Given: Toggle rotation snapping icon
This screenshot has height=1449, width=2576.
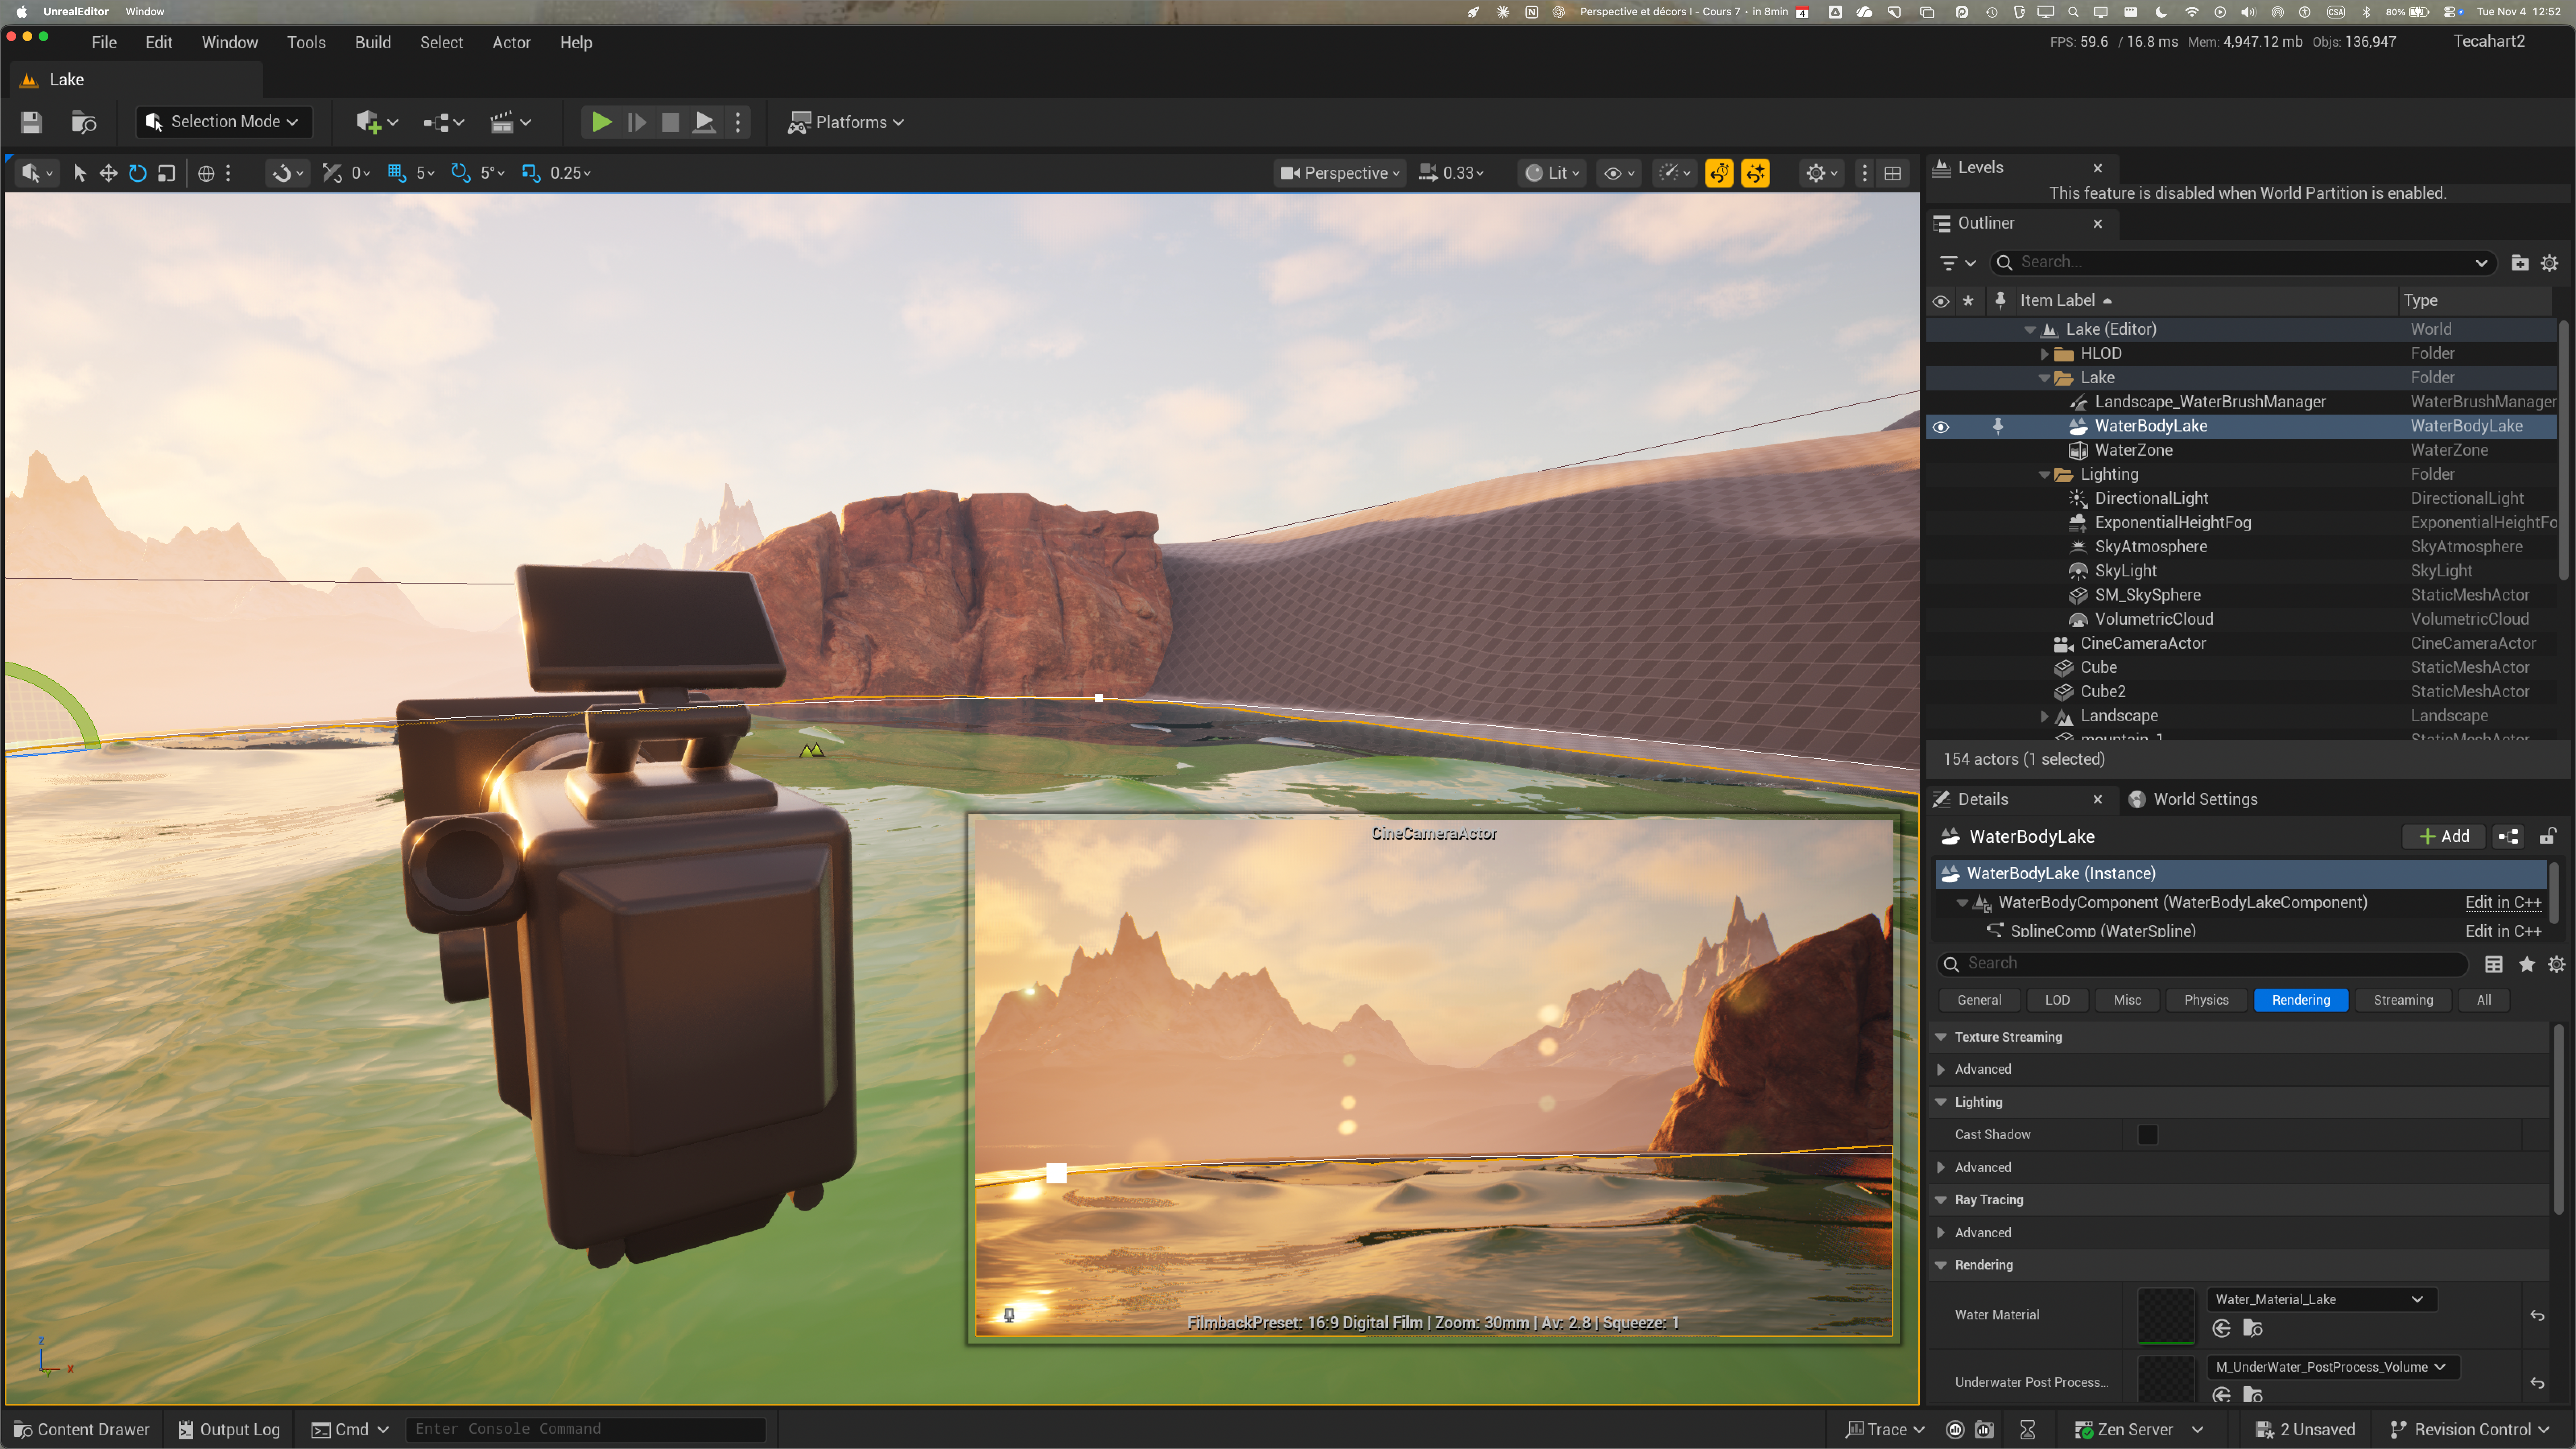Looking at the screenshot, I should [460, 173].
